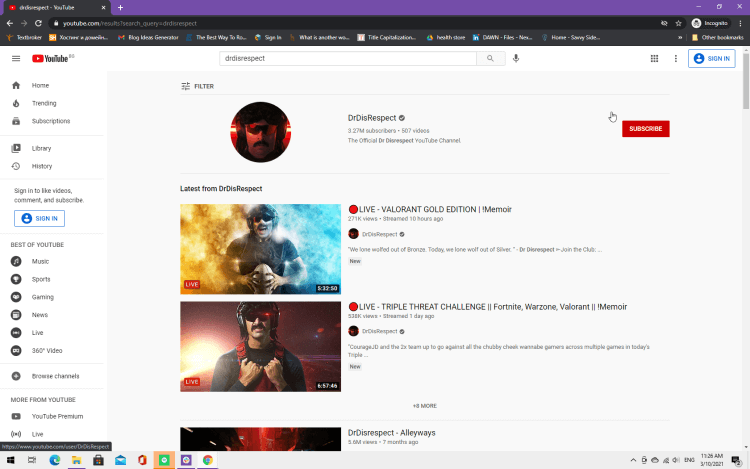
Task: Open File Explorer from the taskbar
Action: 77,460
